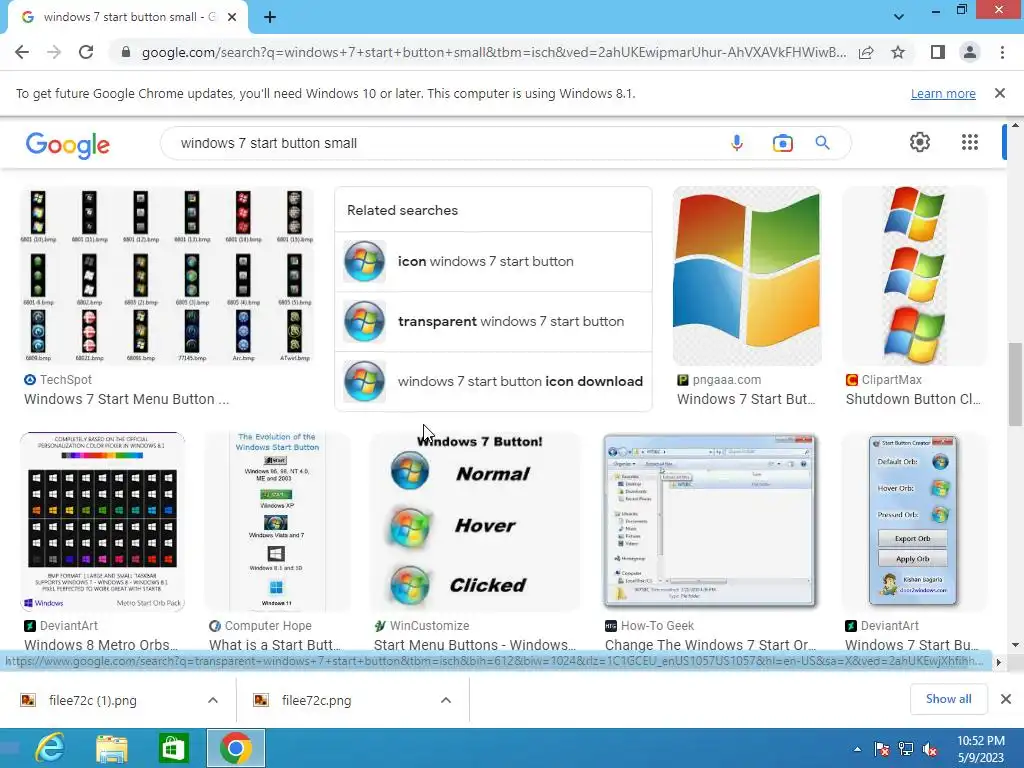
Task: Show hidden system tray icons
Action: [857, 749]
